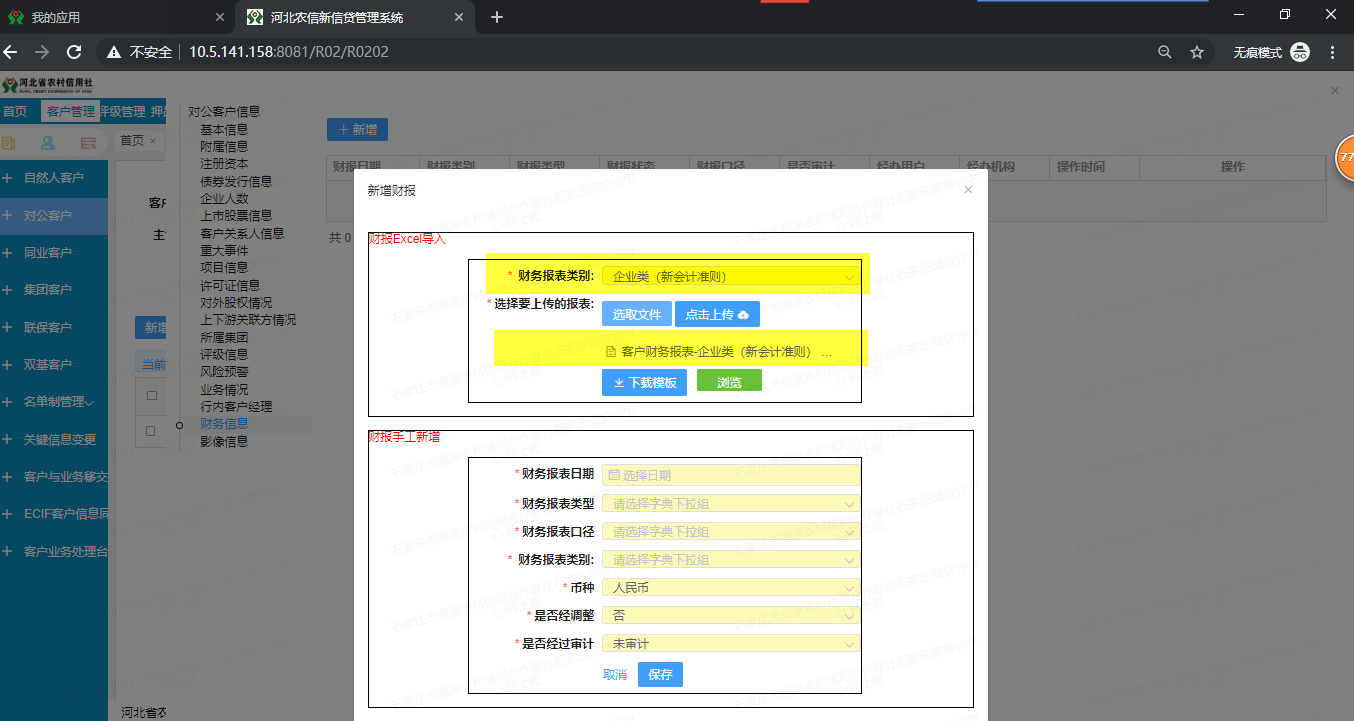
Task: Click the green 浏览 button
Action: coord(728,381)
